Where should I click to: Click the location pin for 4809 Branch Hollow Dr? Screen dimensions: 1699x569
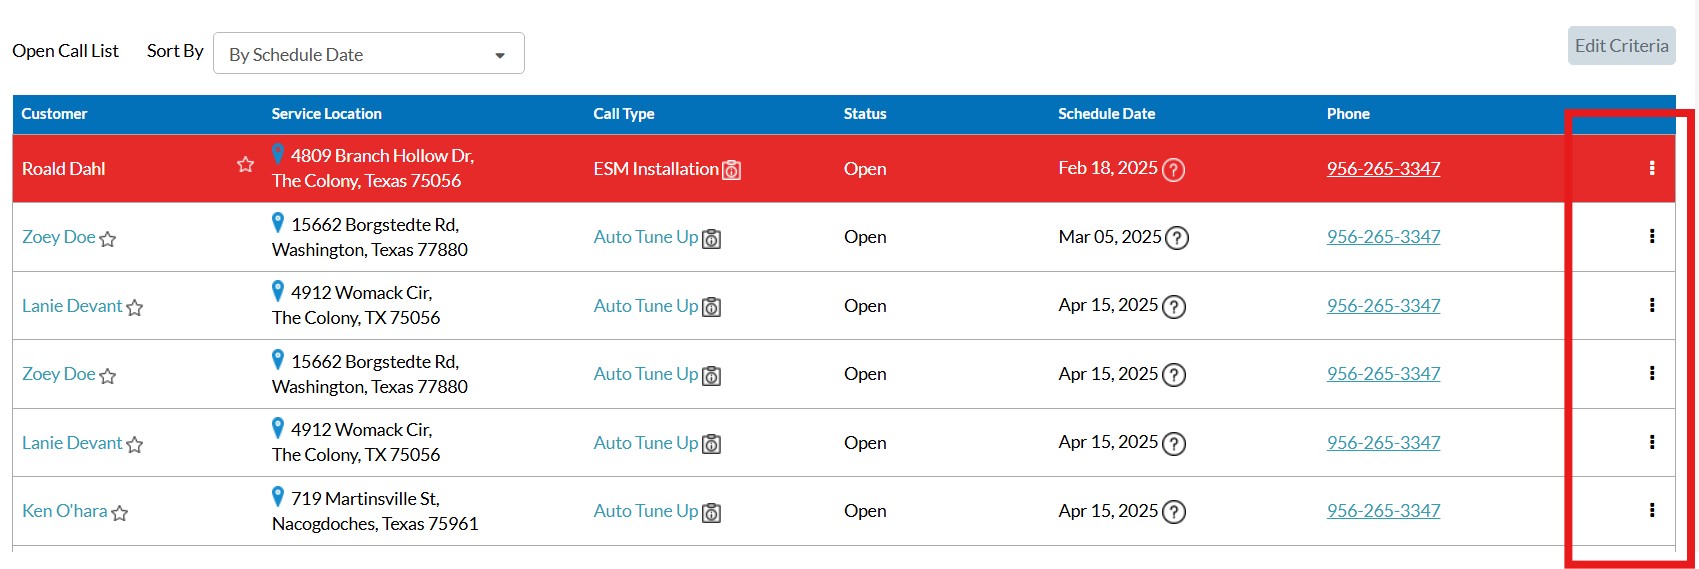(278, 154)
